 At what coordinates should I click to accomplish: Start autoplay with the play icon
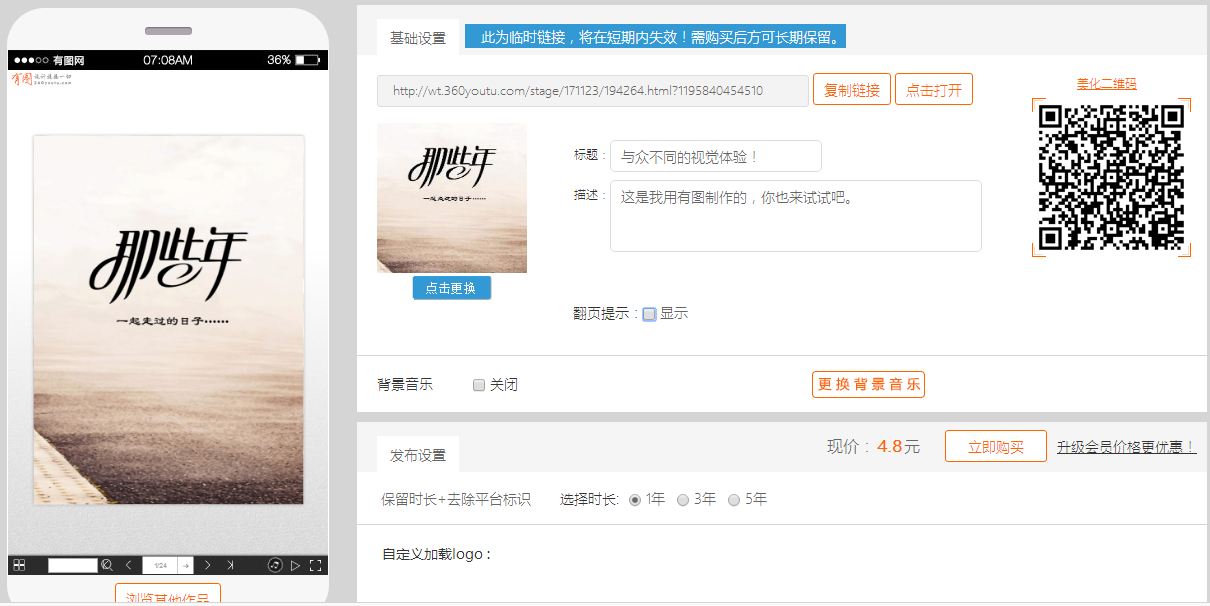coord(295,566)
